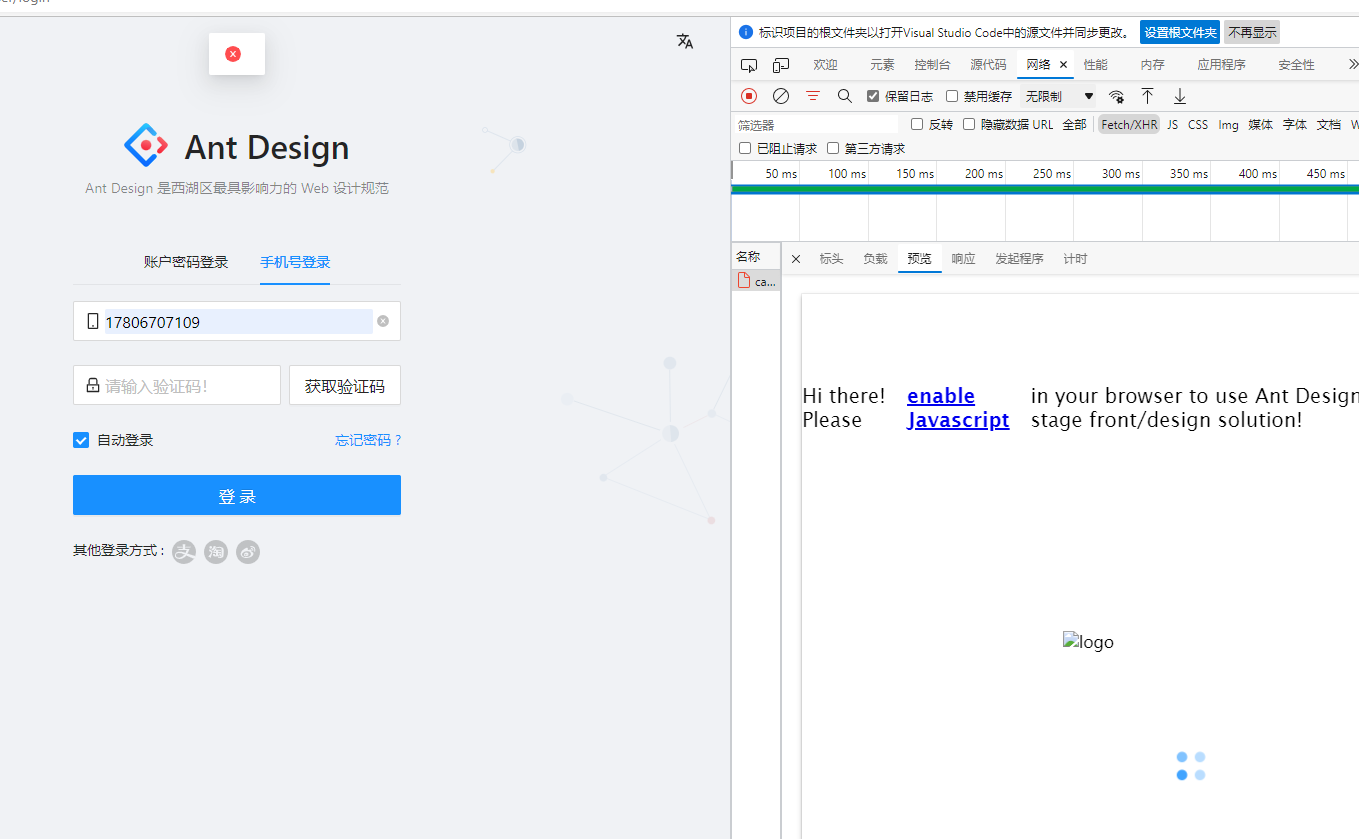Filter requests by JS type
The width and height of the screenshot is (1359, 839).
[x=1172, y=125]
